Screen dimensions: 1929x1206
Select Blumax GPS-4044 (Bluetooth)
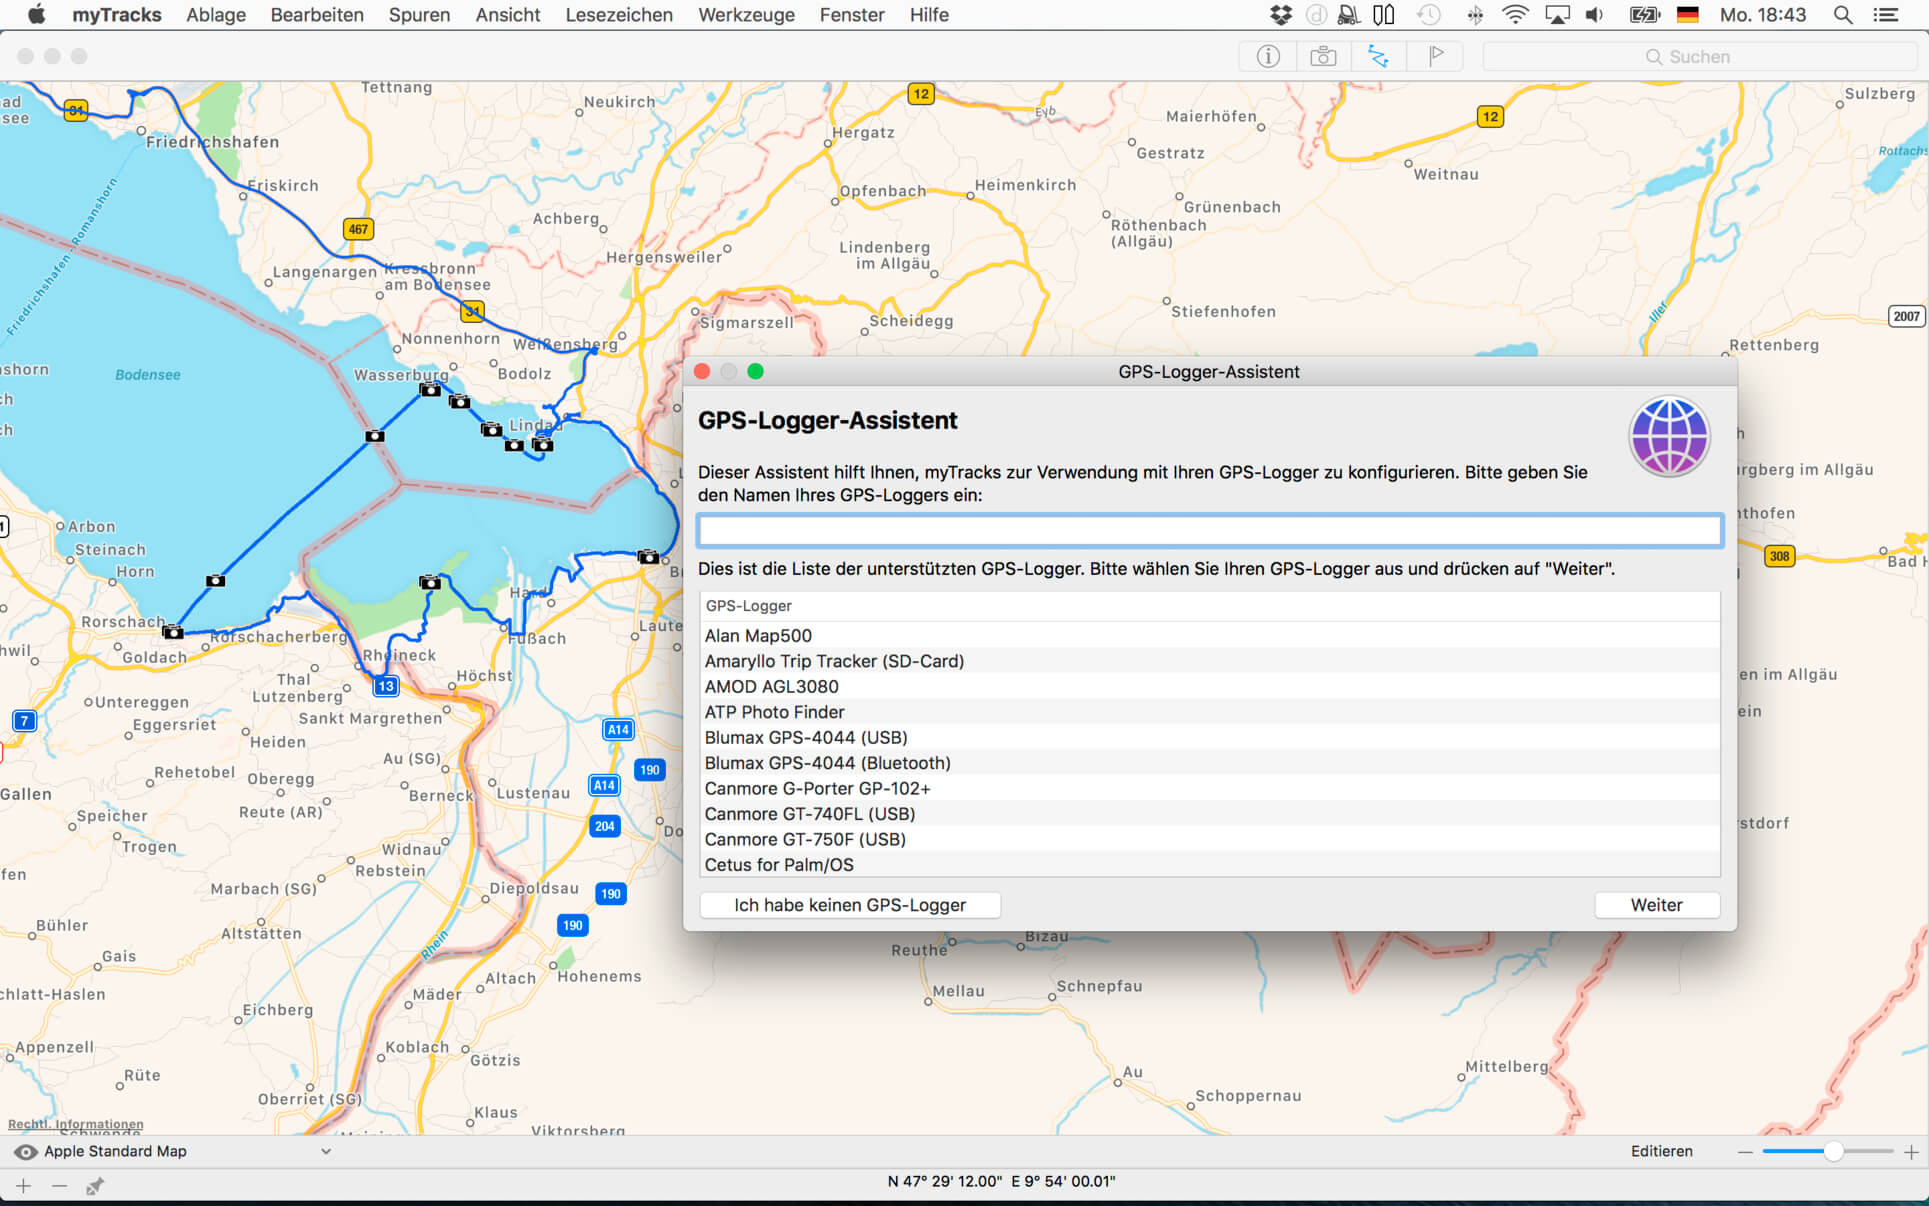tap(1210, 763)
